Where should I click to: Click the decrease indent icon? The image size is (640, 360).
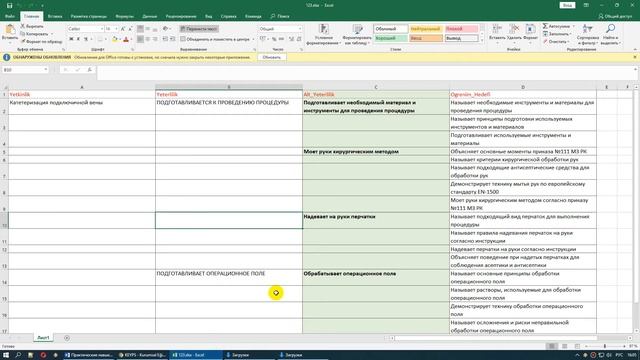coord(165,39)
